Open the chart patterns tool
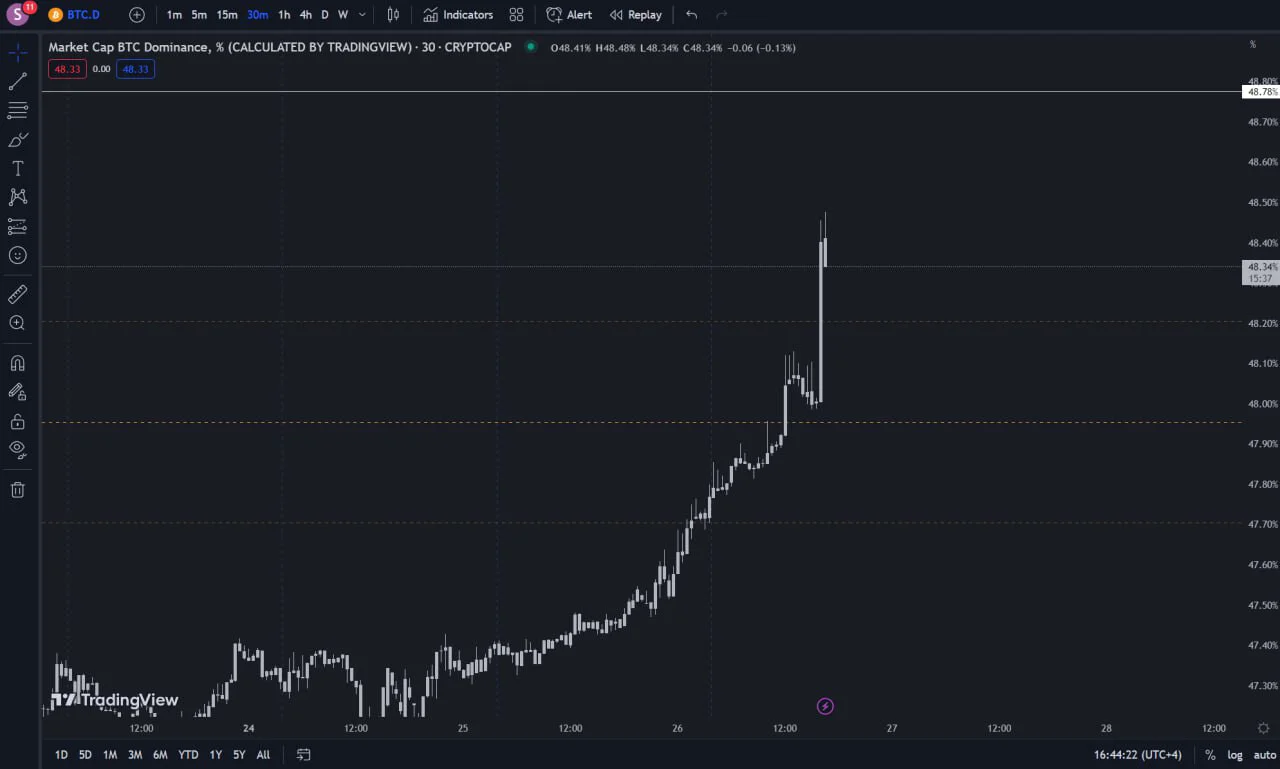 [18, 197]
